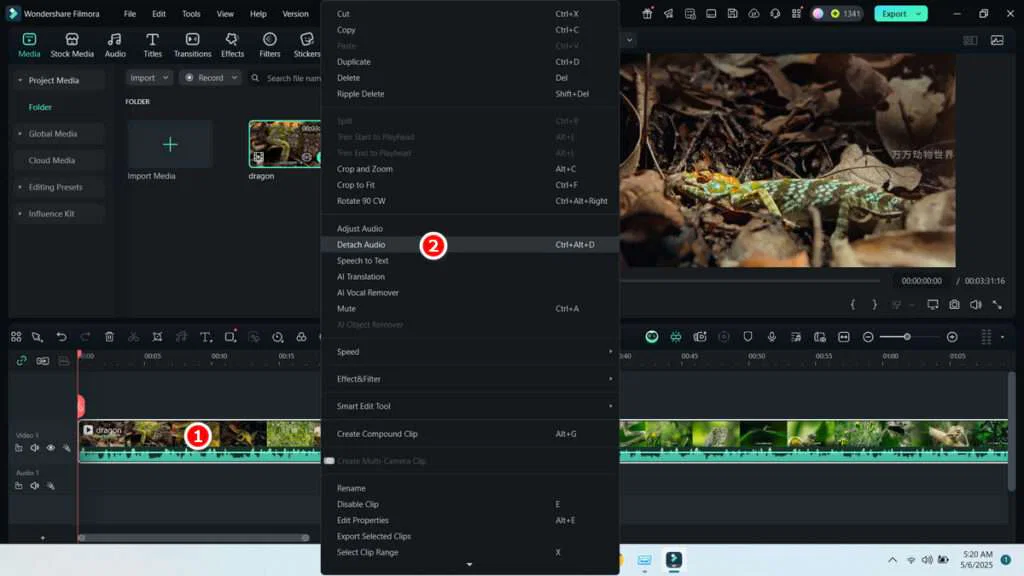This screenshot has height=576, width=1024.
Task: Click the Delete clip trash icon
Action: pyautogui.click(x=109, y=337)
